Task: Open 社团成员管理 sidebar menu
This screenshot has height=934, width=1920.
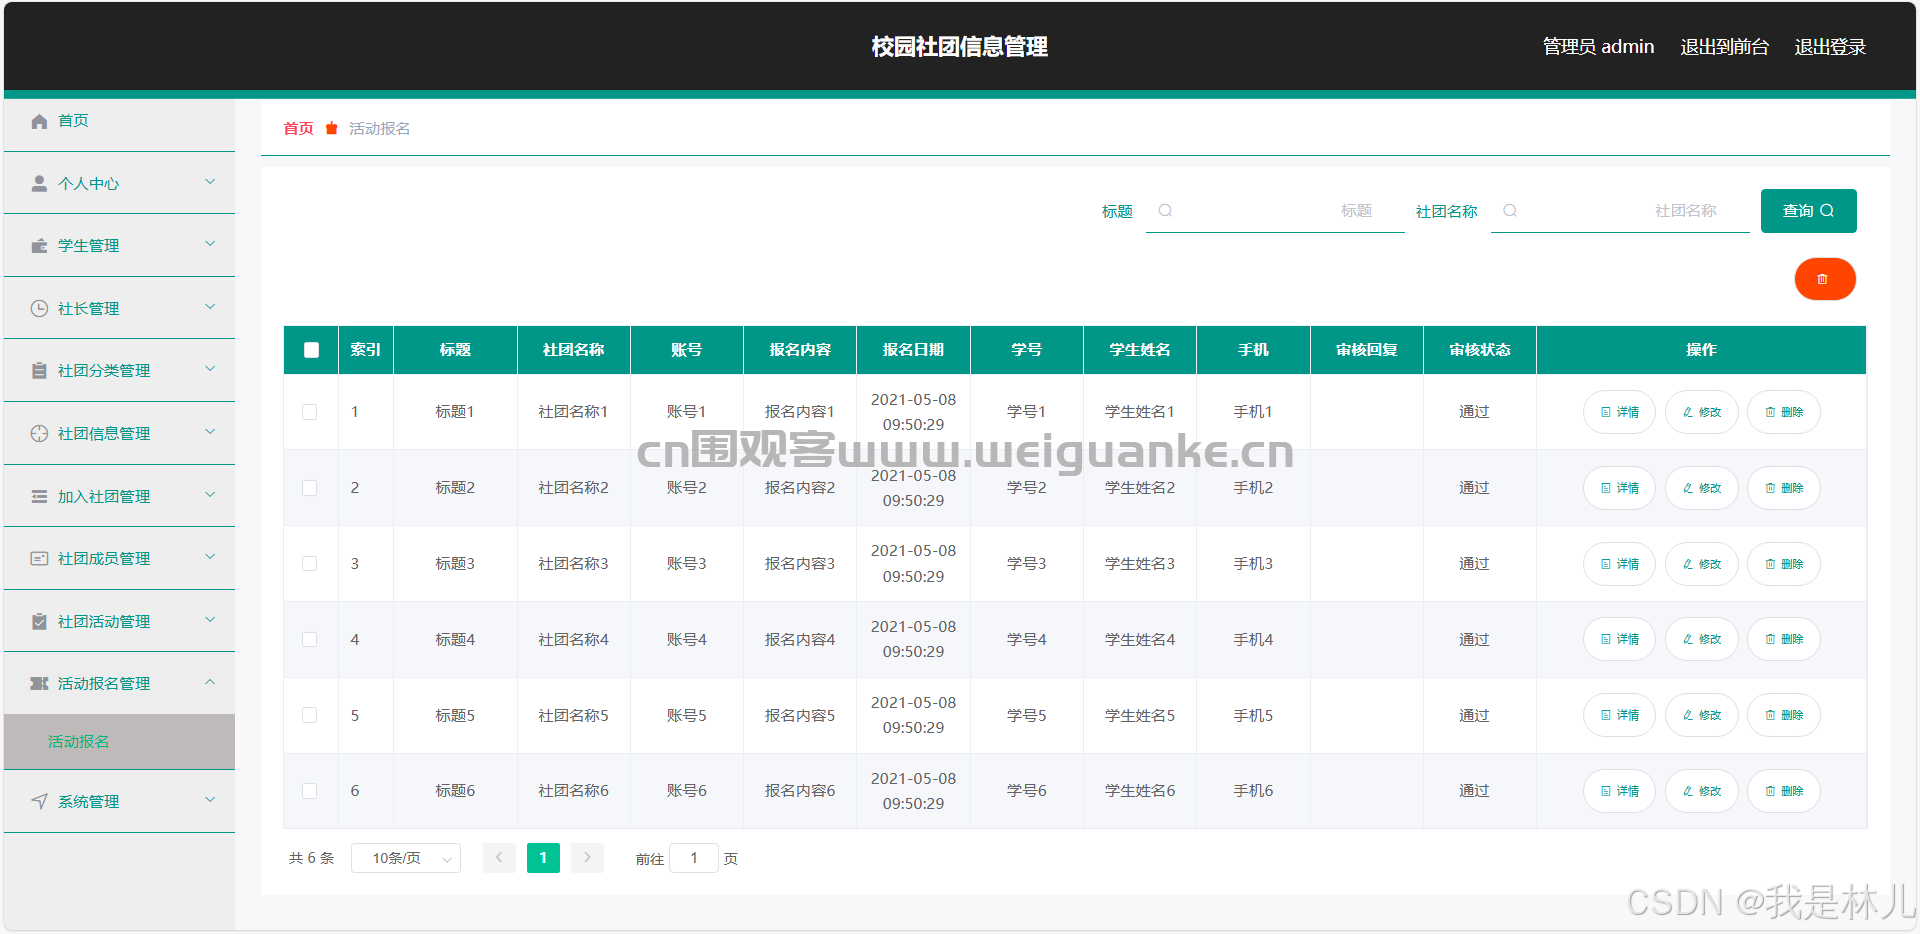Action: pos(119,558)
